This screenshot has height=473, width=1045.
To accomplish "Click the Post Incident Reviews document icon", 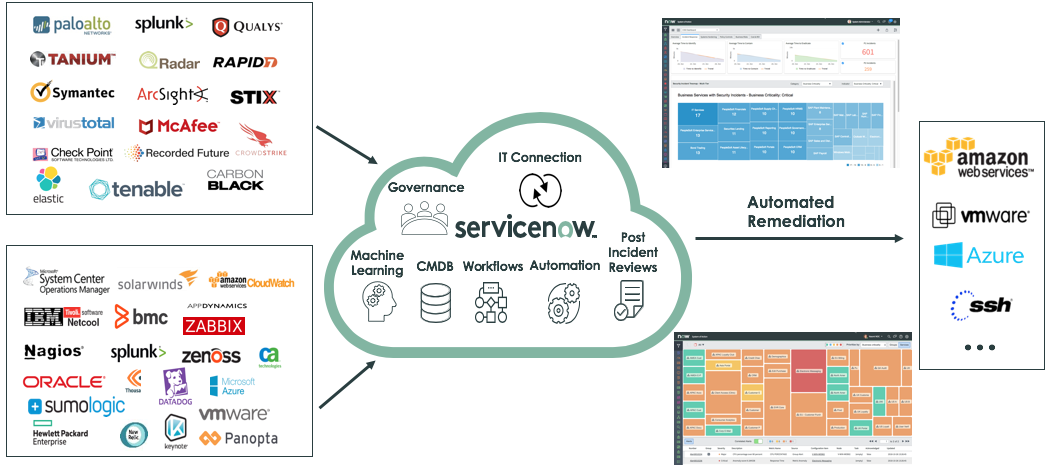I will tap(629, 301).
